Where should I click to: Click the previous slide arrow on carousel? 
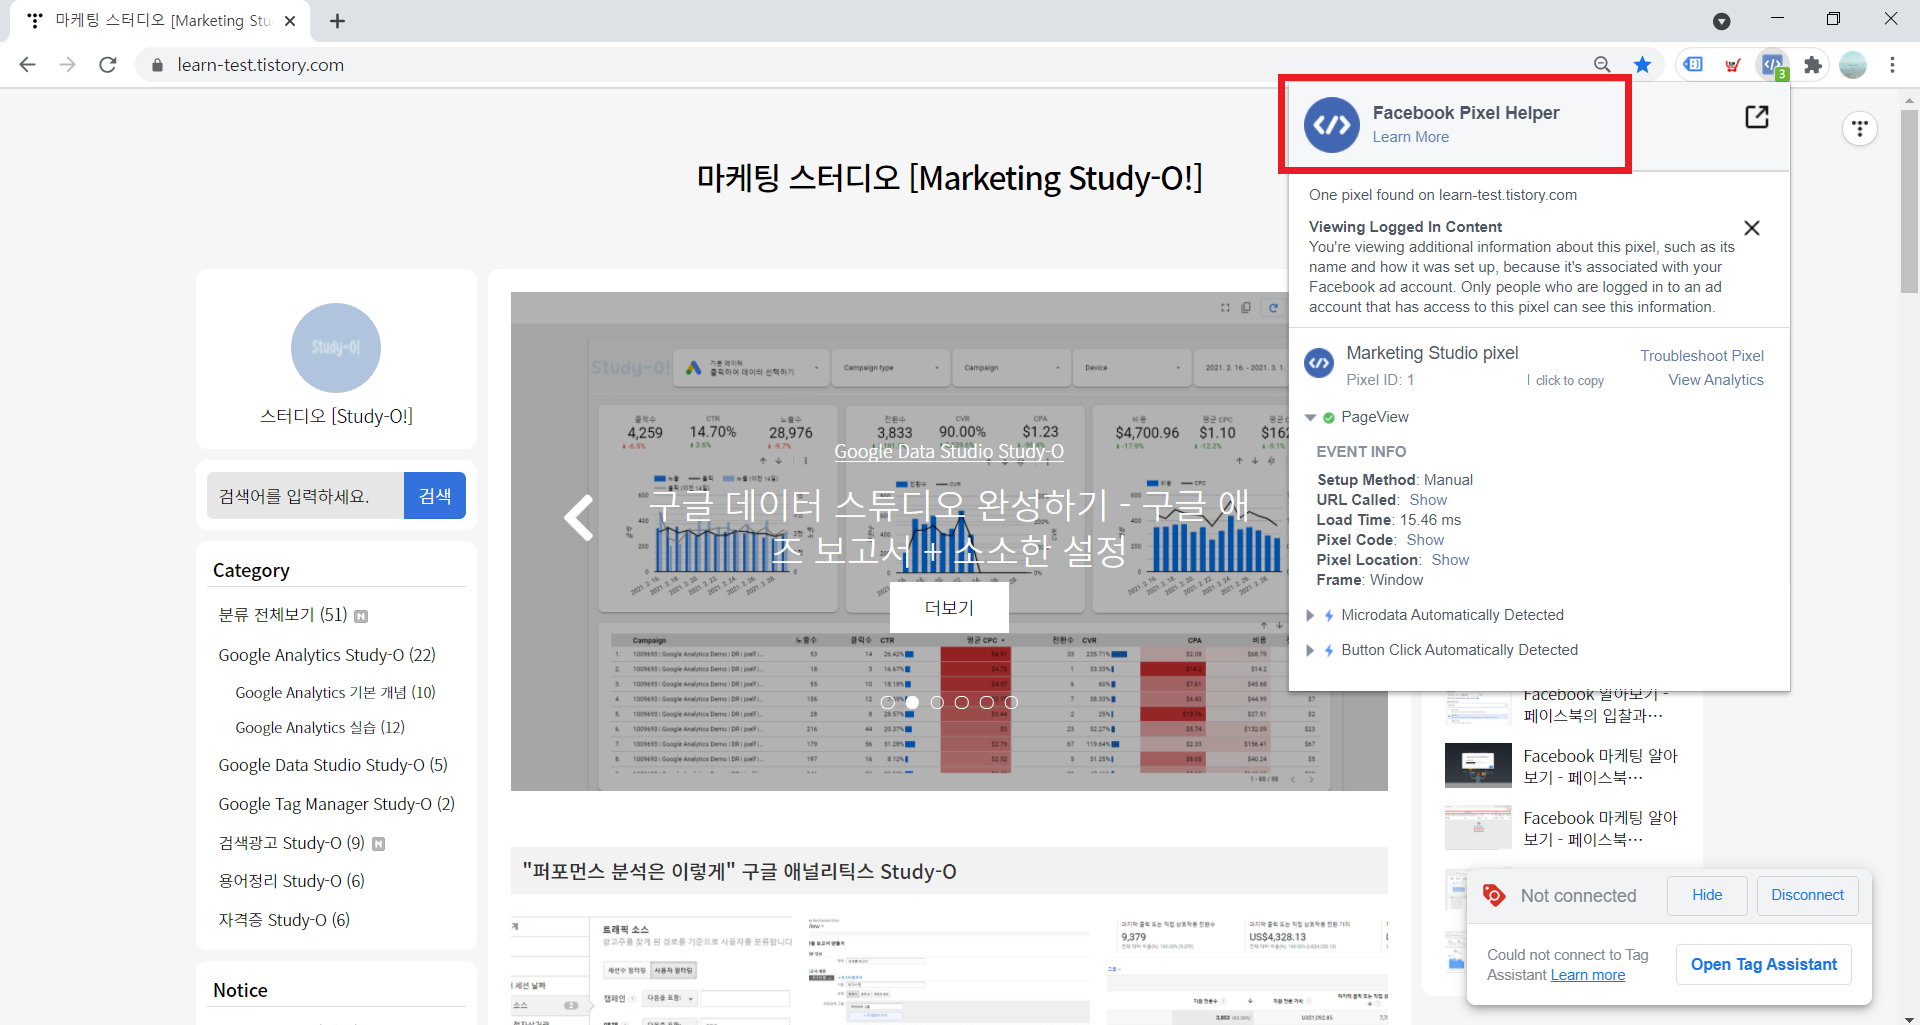pos(579,518)
